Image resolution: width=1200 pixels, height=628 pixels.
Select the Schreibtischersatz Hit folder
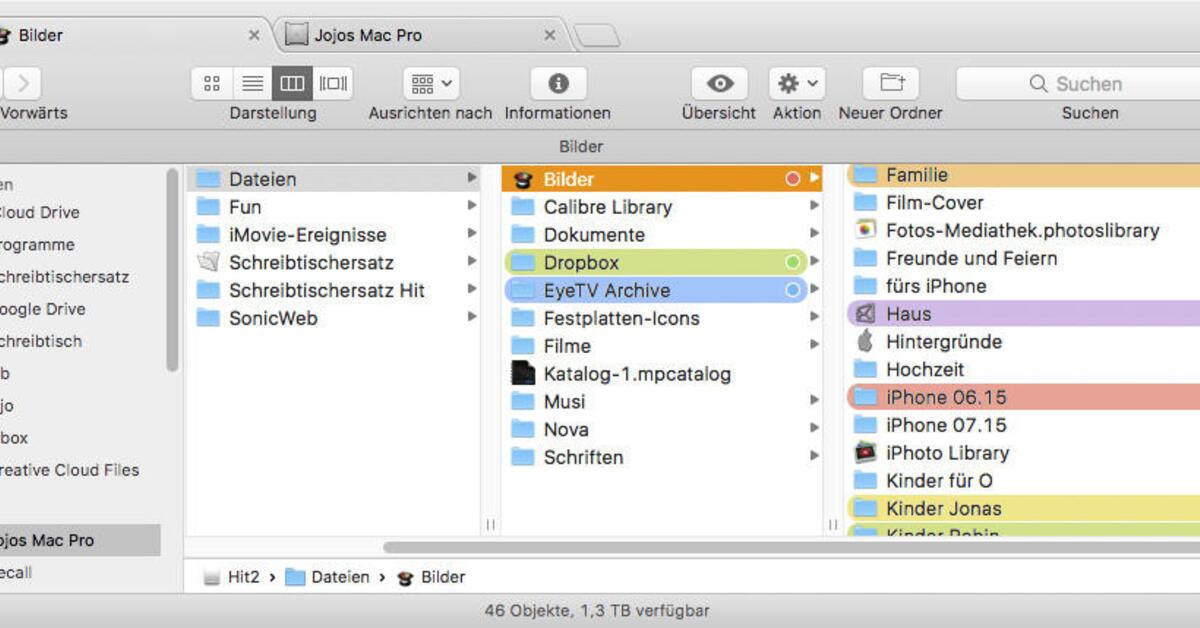pyautogui.click(x=336, y=291)
